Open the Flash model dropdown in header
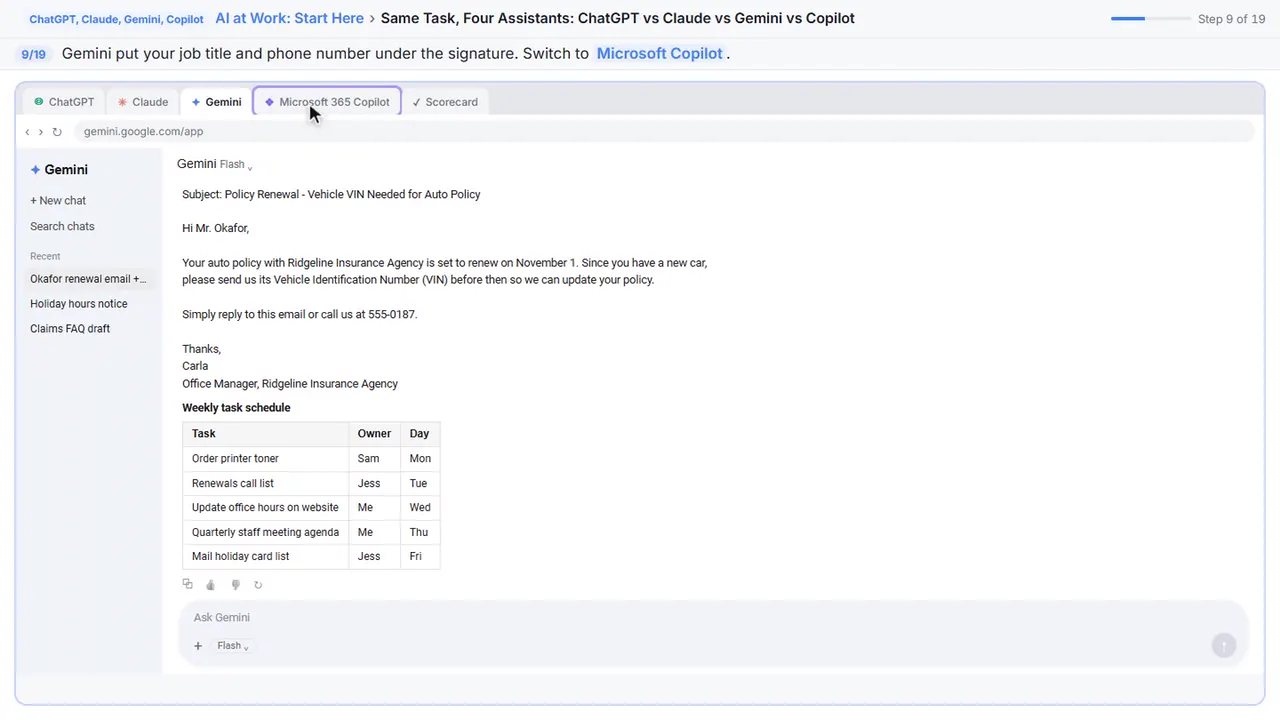1280x720 pixels. click(x=235, y=164)
